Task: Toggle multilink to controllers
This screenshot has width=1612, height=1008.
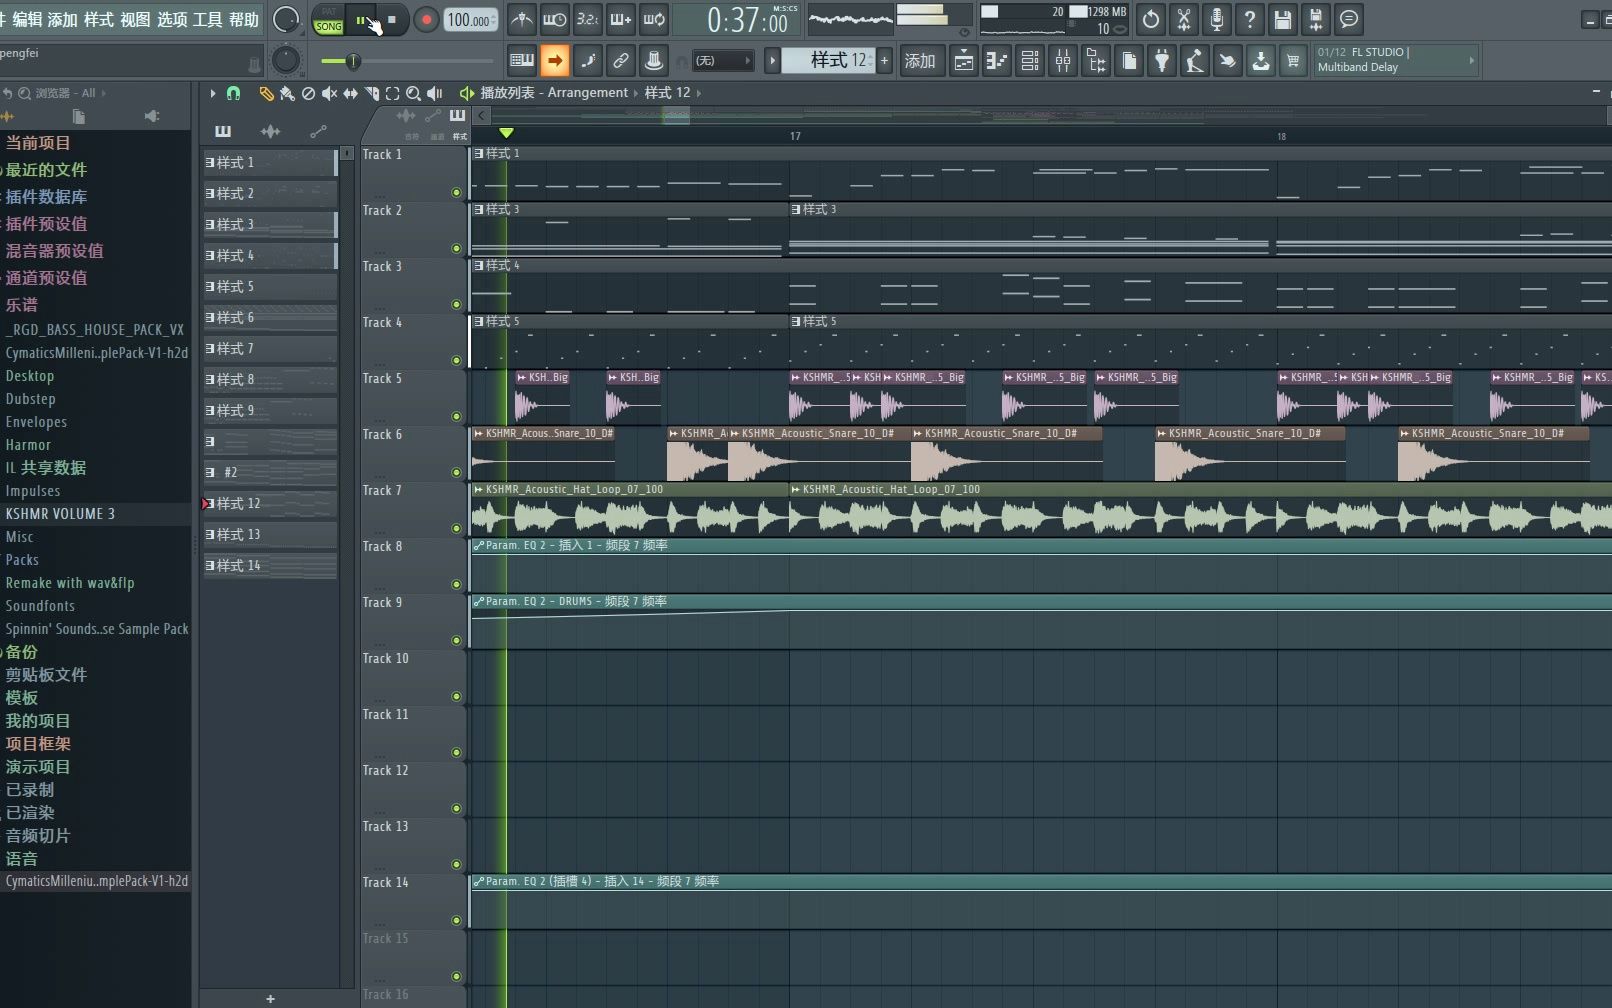Action: [621, 61]
